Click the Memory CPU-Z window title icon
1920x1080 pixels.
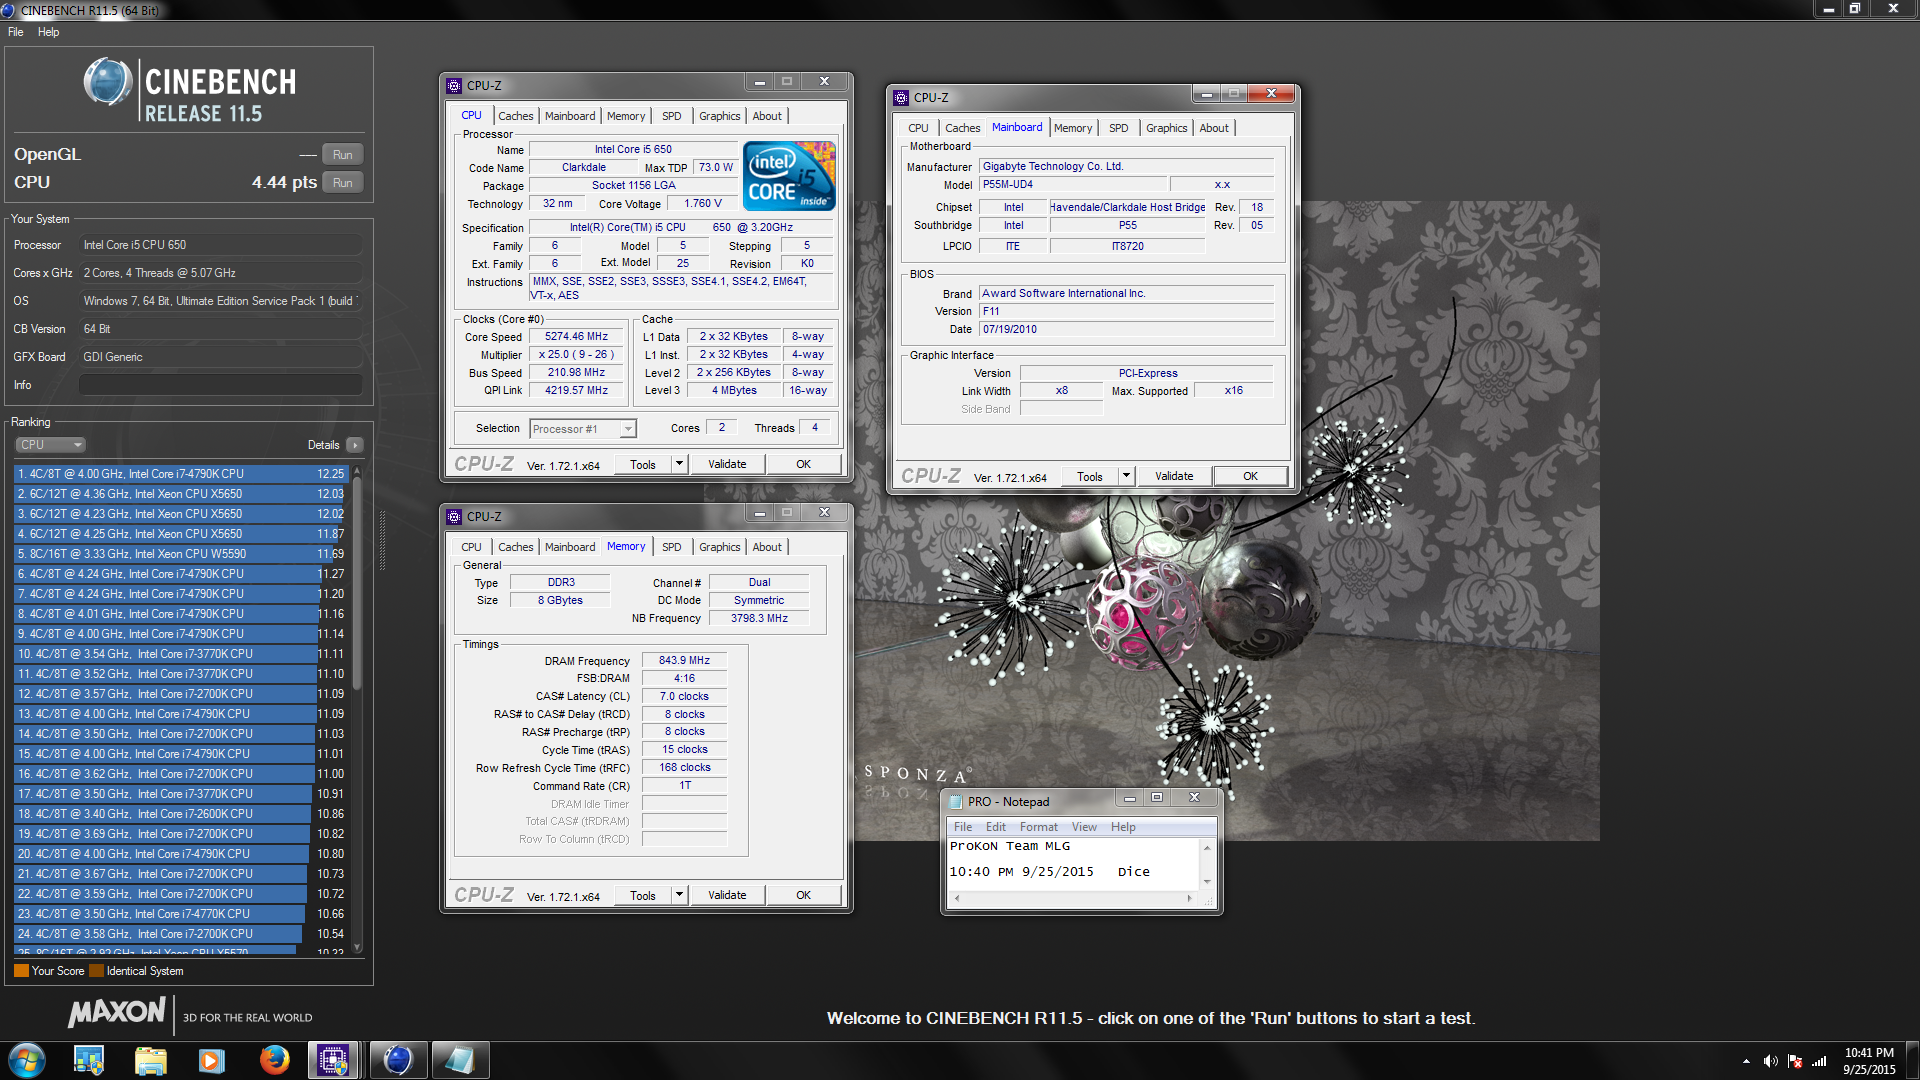coord(454,517)
